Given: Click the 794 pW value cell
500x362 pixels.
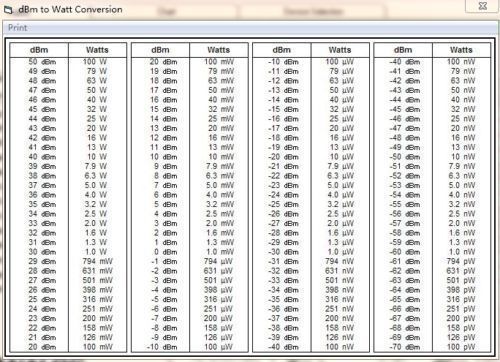Looking at the screenshot, I should pyautogui.click(x=461, y=261).
